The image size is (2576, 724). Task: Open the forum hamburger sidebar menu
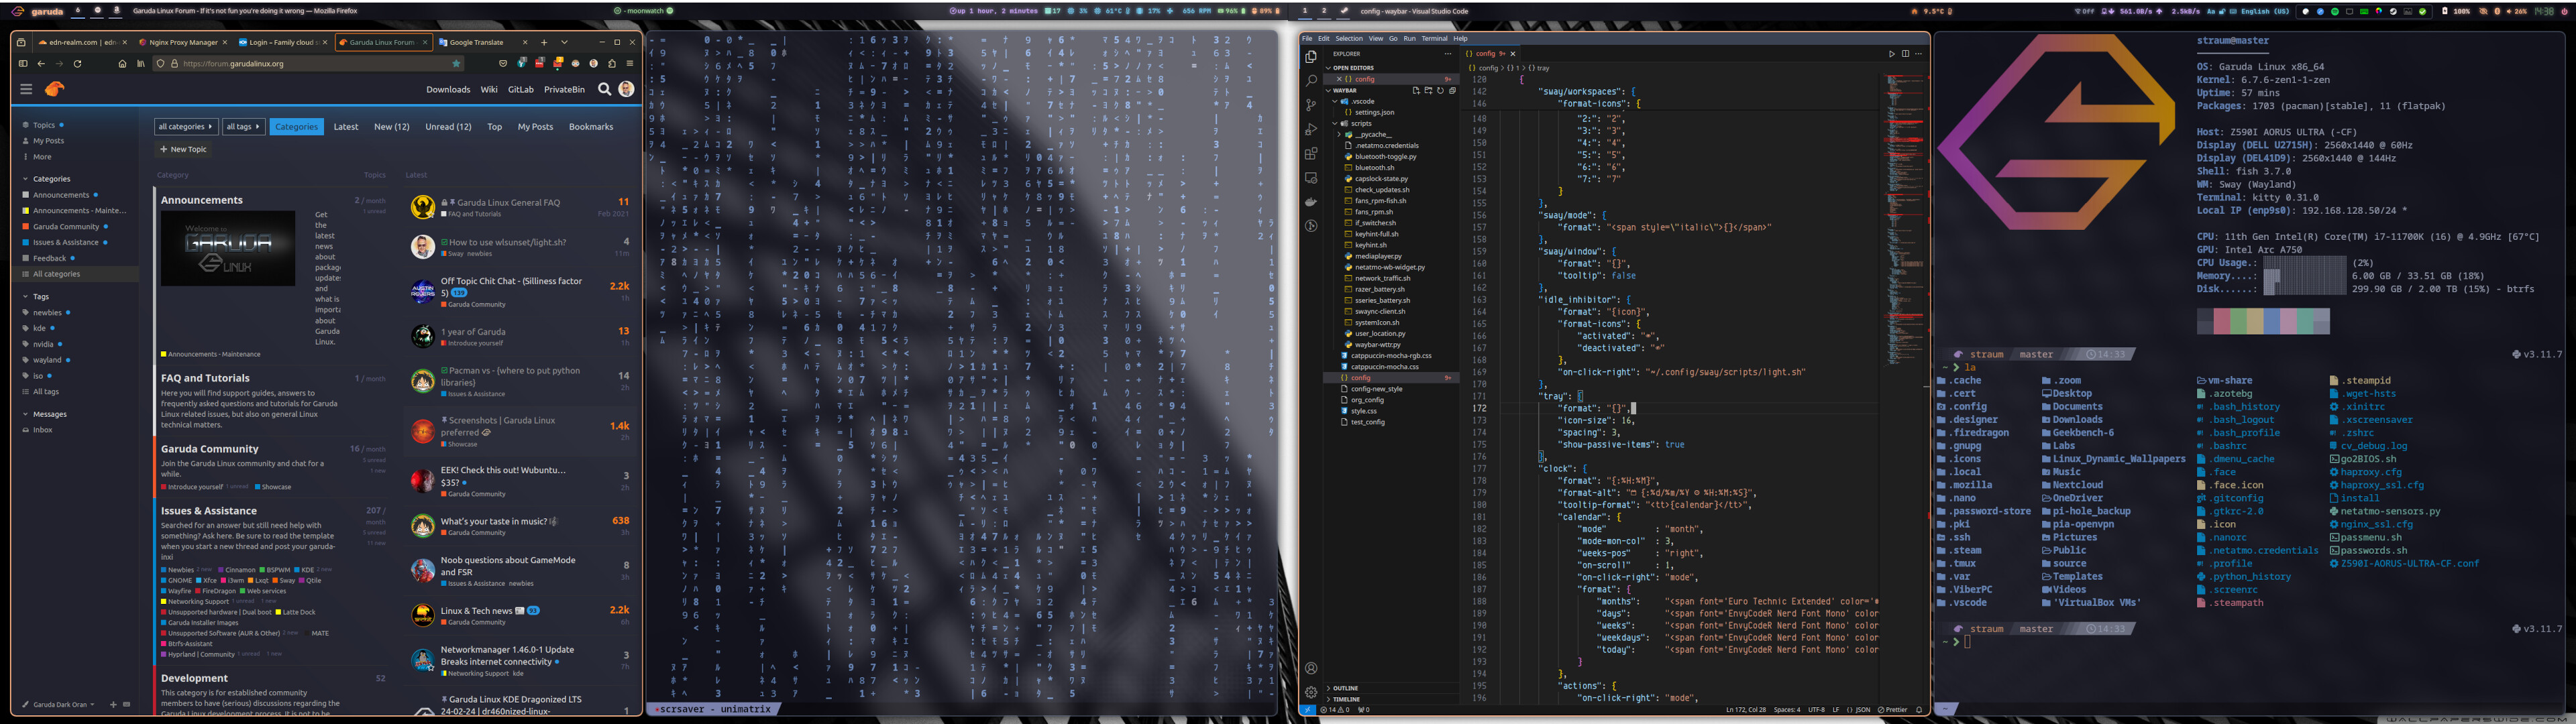click(26, 89)
